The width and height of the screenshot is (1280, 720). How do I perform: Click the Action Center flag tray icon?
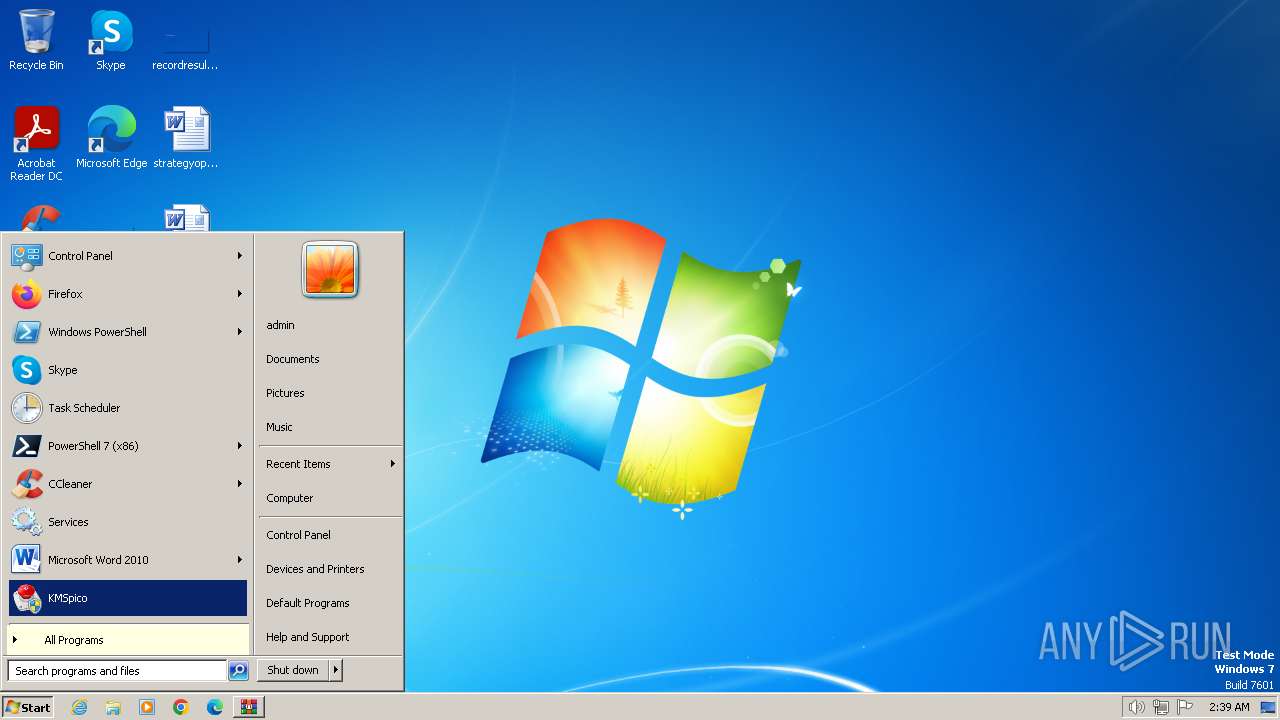[x=1185, y=707]
